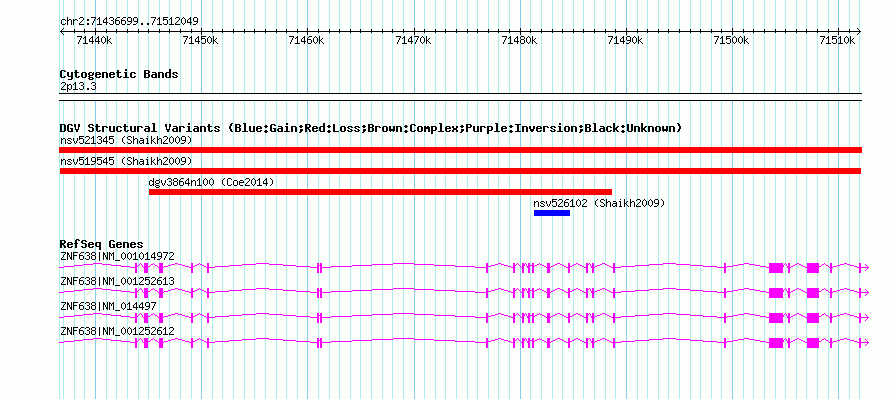890x399 pixels.
Task: Select the ZNF638|NM_014497 gene label
Action: click(x=108, y=306)
